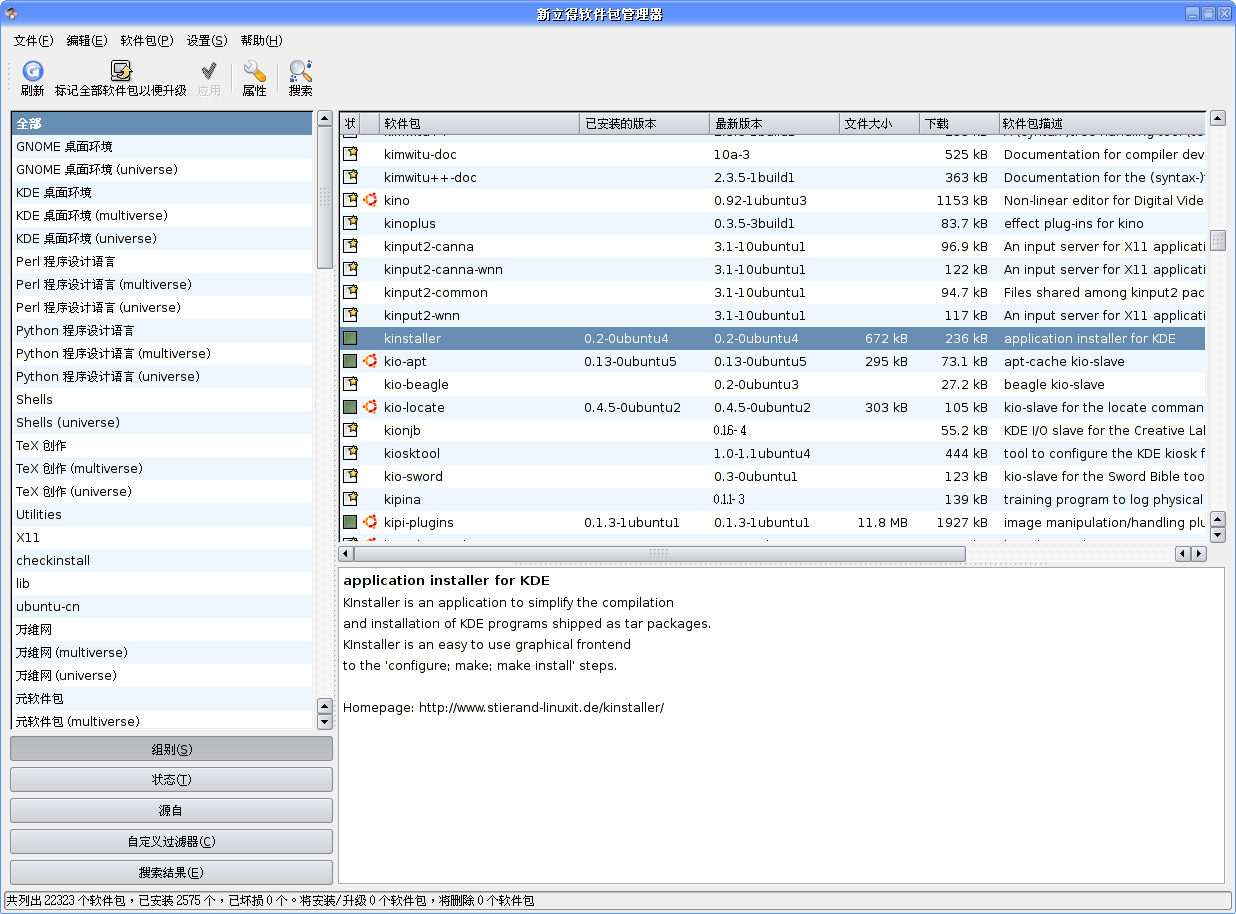The width and height of the screenshot is (1236, 914).
Task: Toggle status box of kimwitu-doc
Action: click(350, 154)
